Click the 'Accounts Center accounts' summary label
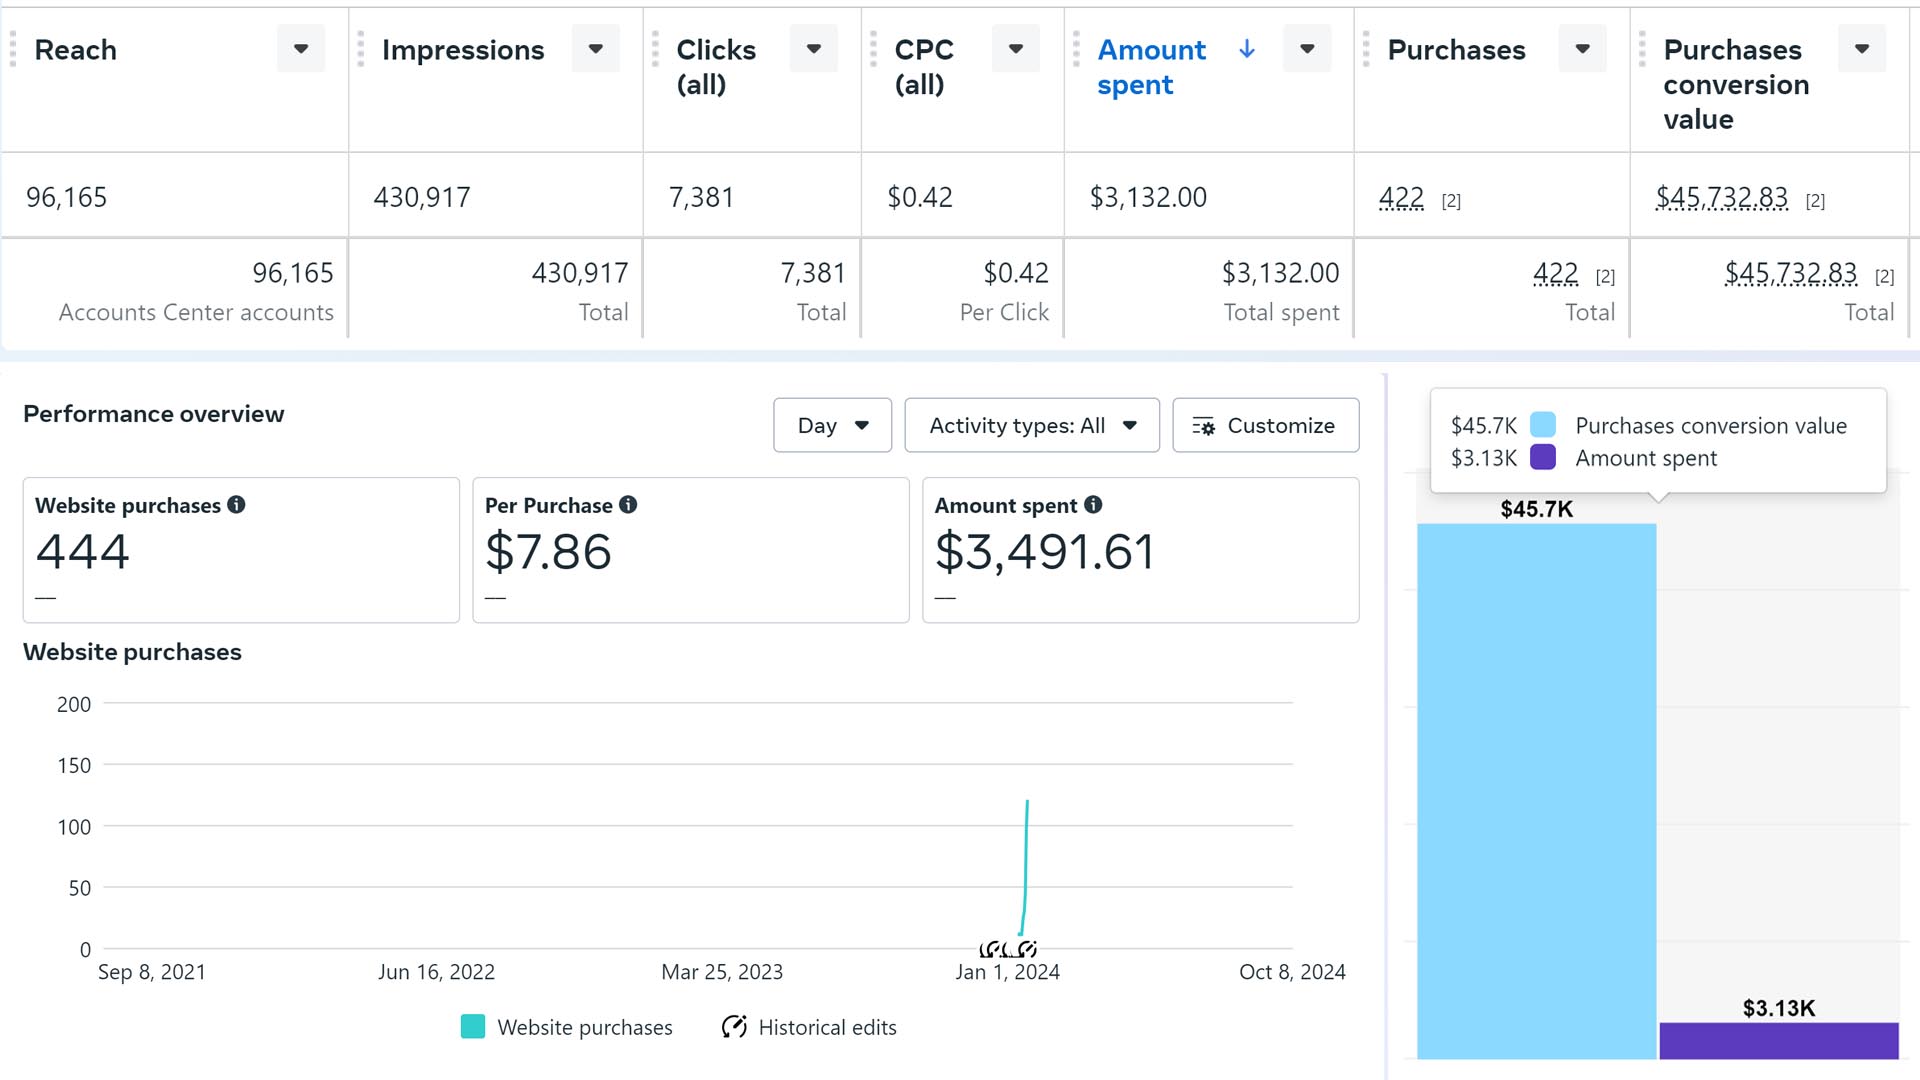This screenshot has width=1920, height=1080. point(196,312)
